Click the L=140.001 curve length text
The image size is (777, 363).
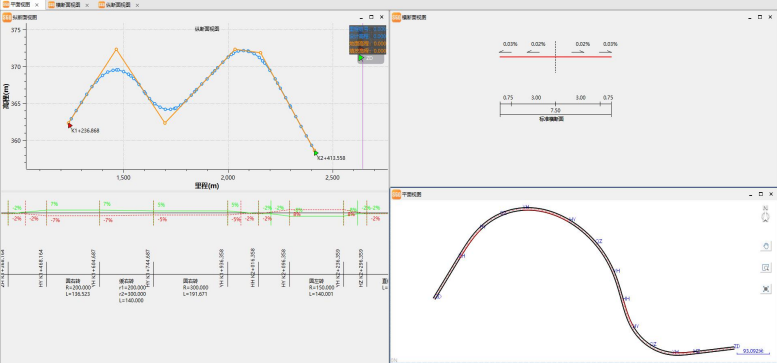[x=322, y=294]
